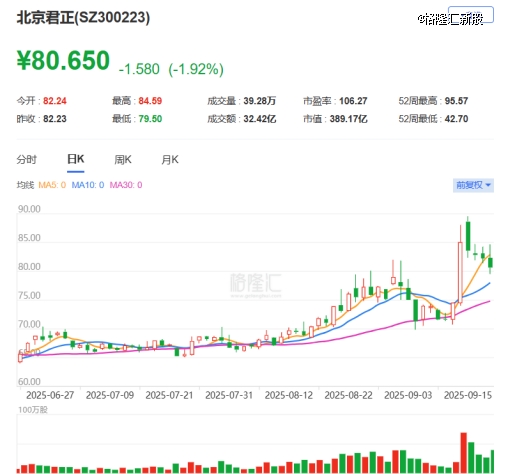Click the green candlestick at the peak near 88
This screenshot has height=474, width=508.
468,236
